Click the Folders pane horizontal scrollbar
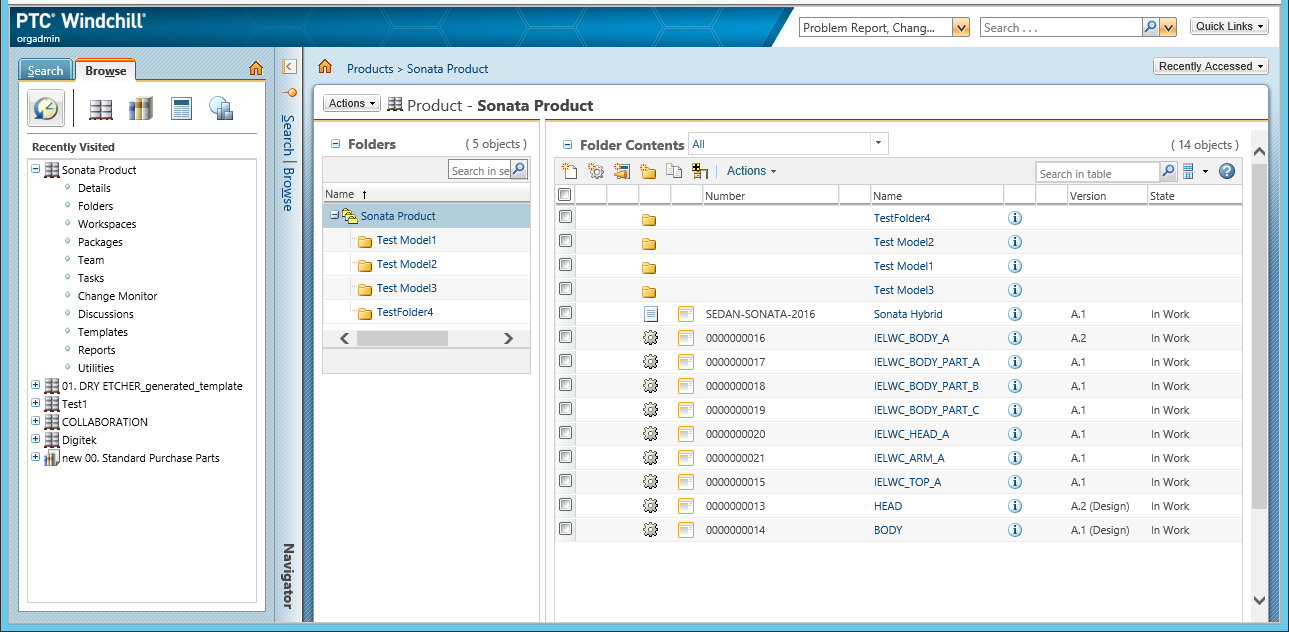The image size is (1289, 632). tap(426, 339)
